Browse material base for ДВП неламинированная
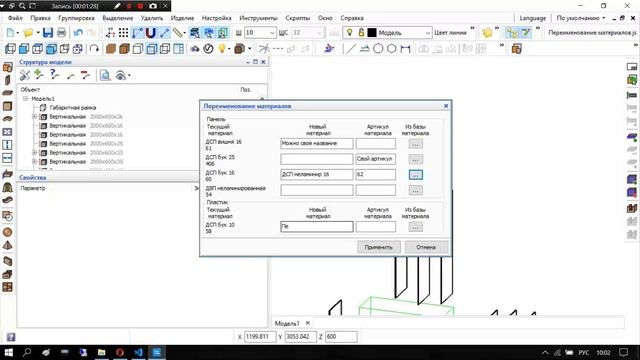This screenshot has width=640, height=360. [416, 190]
